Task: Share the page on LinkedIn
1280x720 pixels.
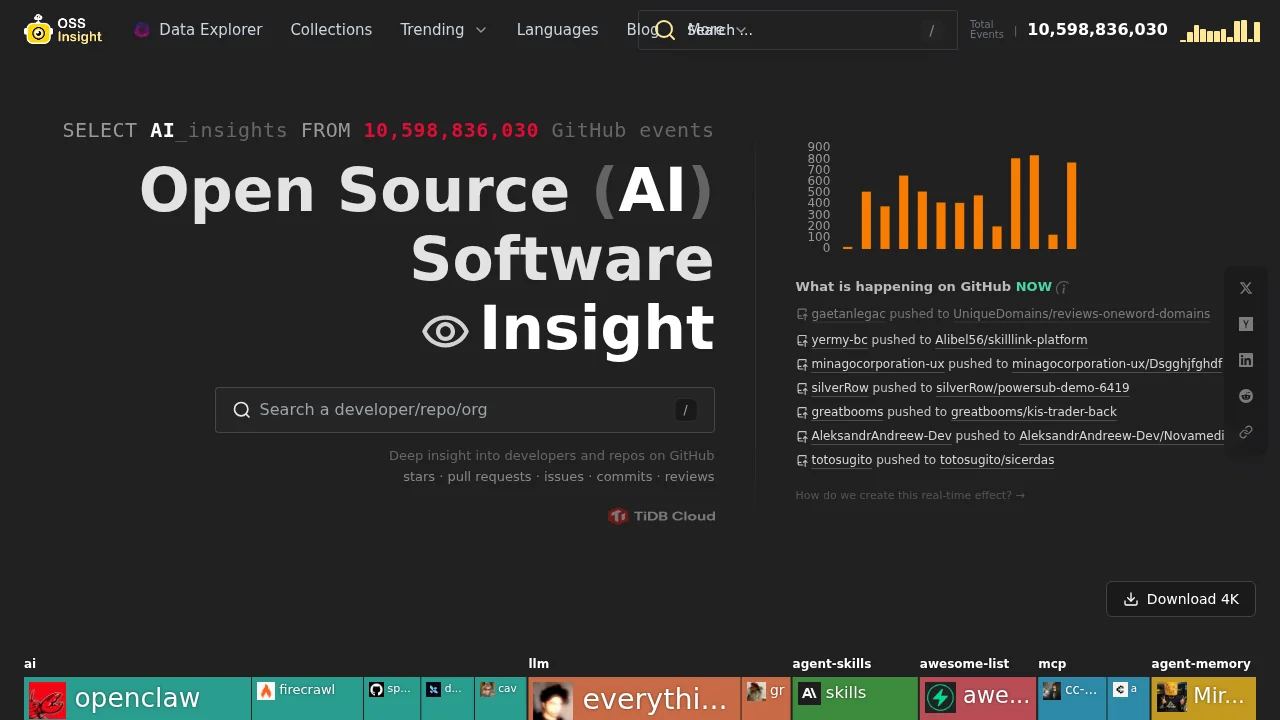Action: pyautogui.click(x=1245, y=360)
